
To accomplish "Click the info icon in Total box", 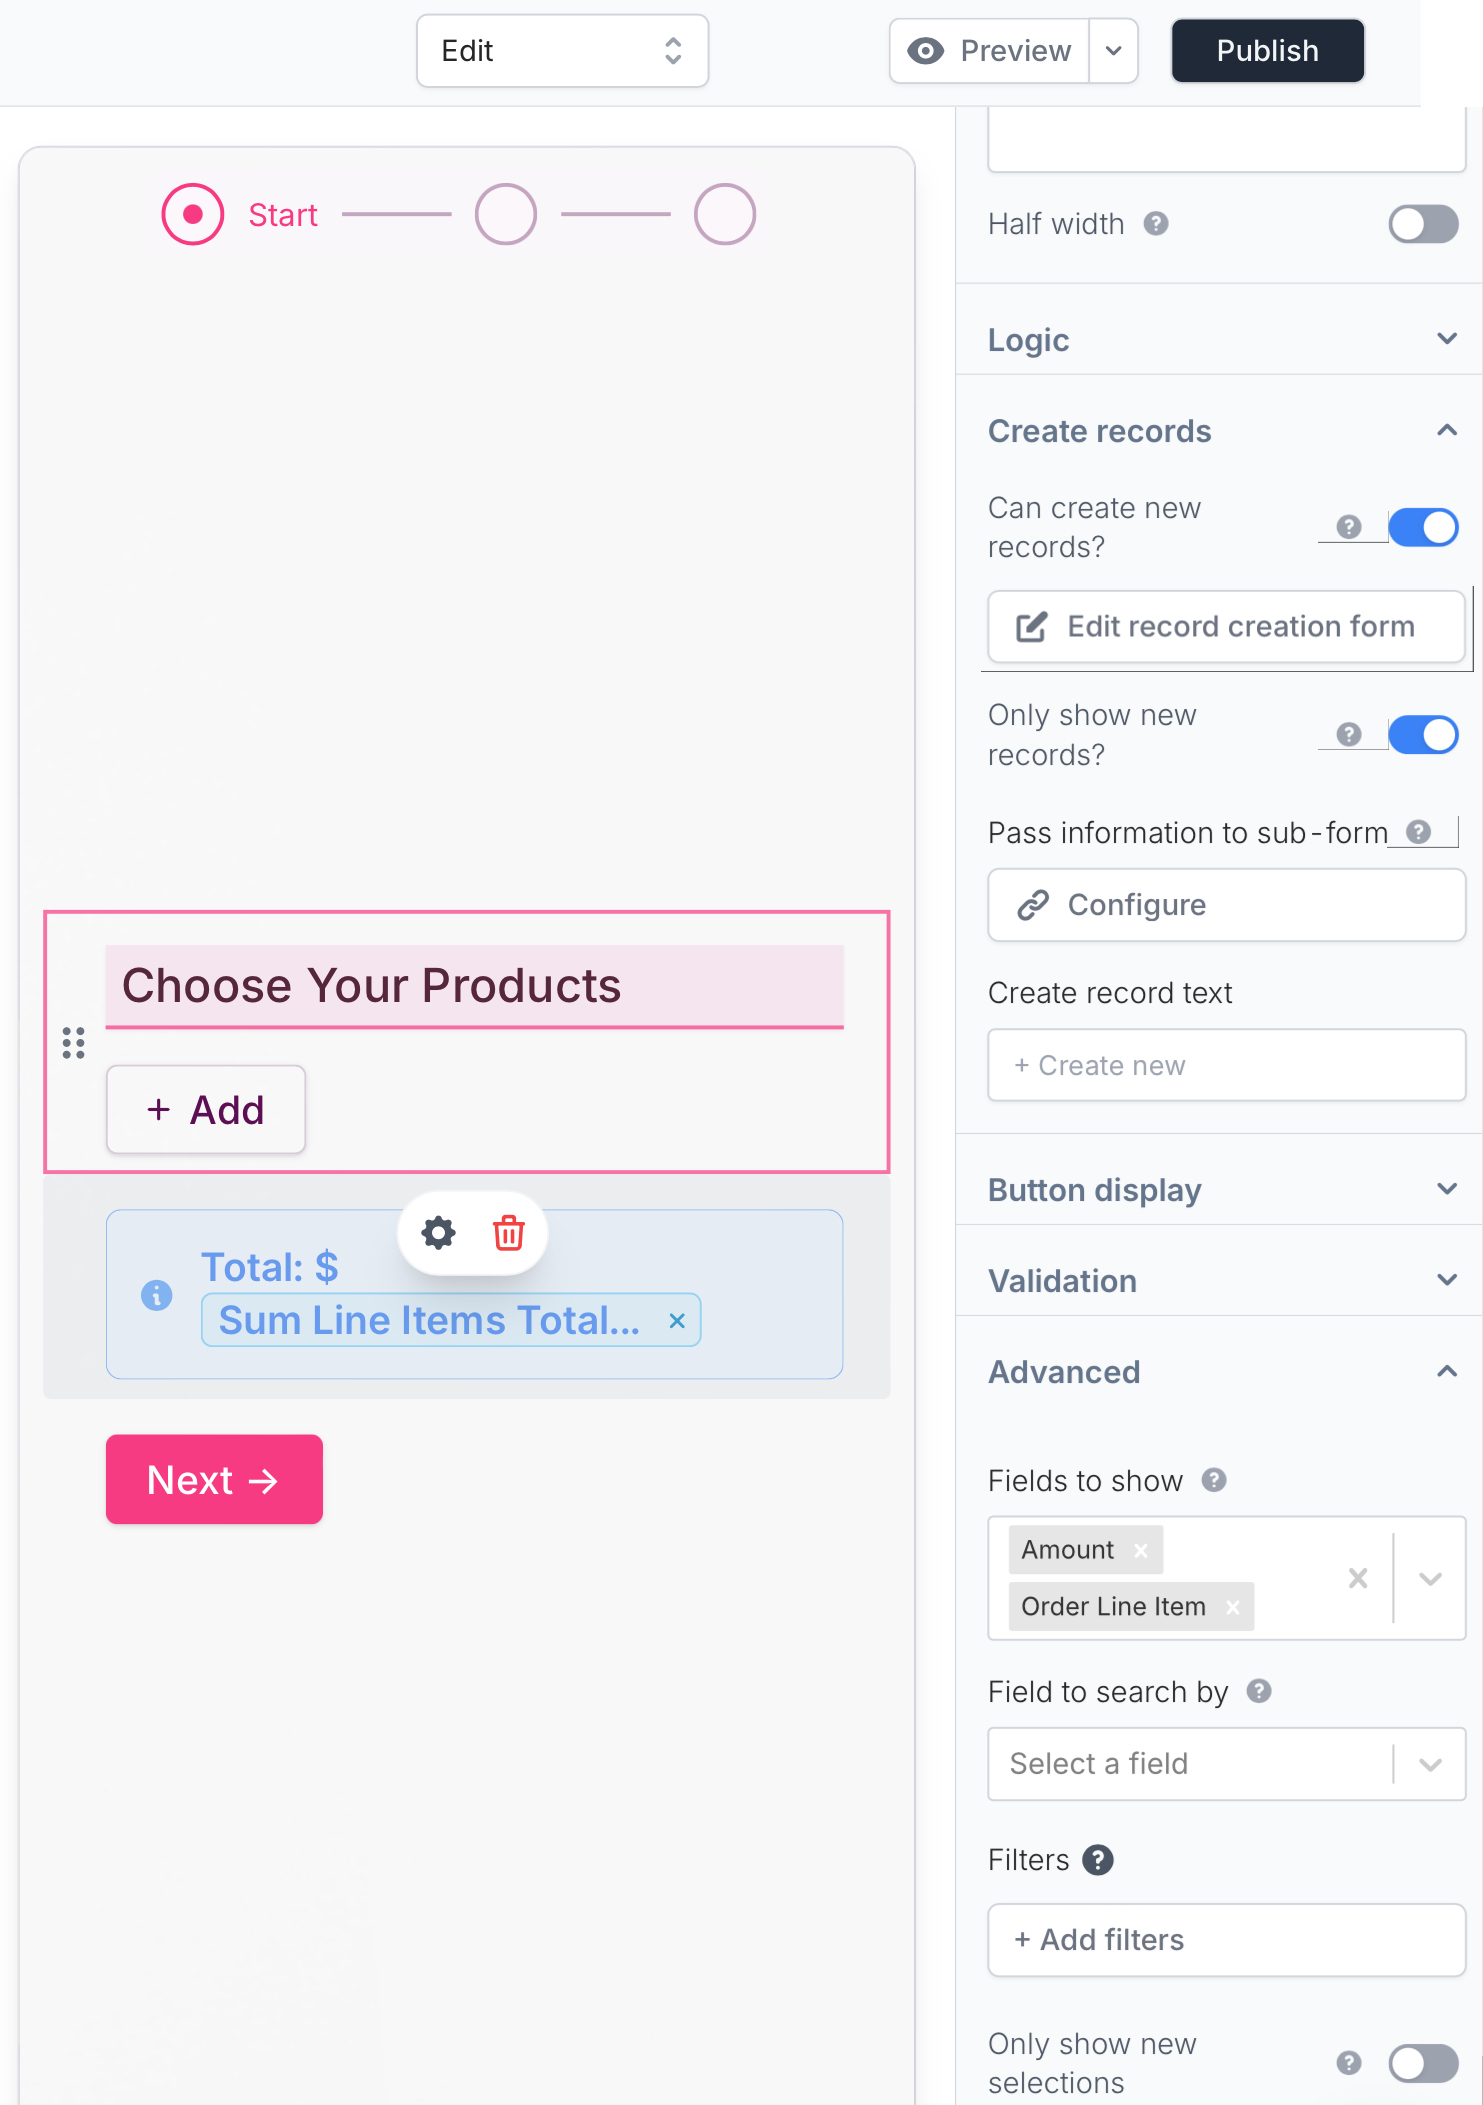I will (156, 1295).
